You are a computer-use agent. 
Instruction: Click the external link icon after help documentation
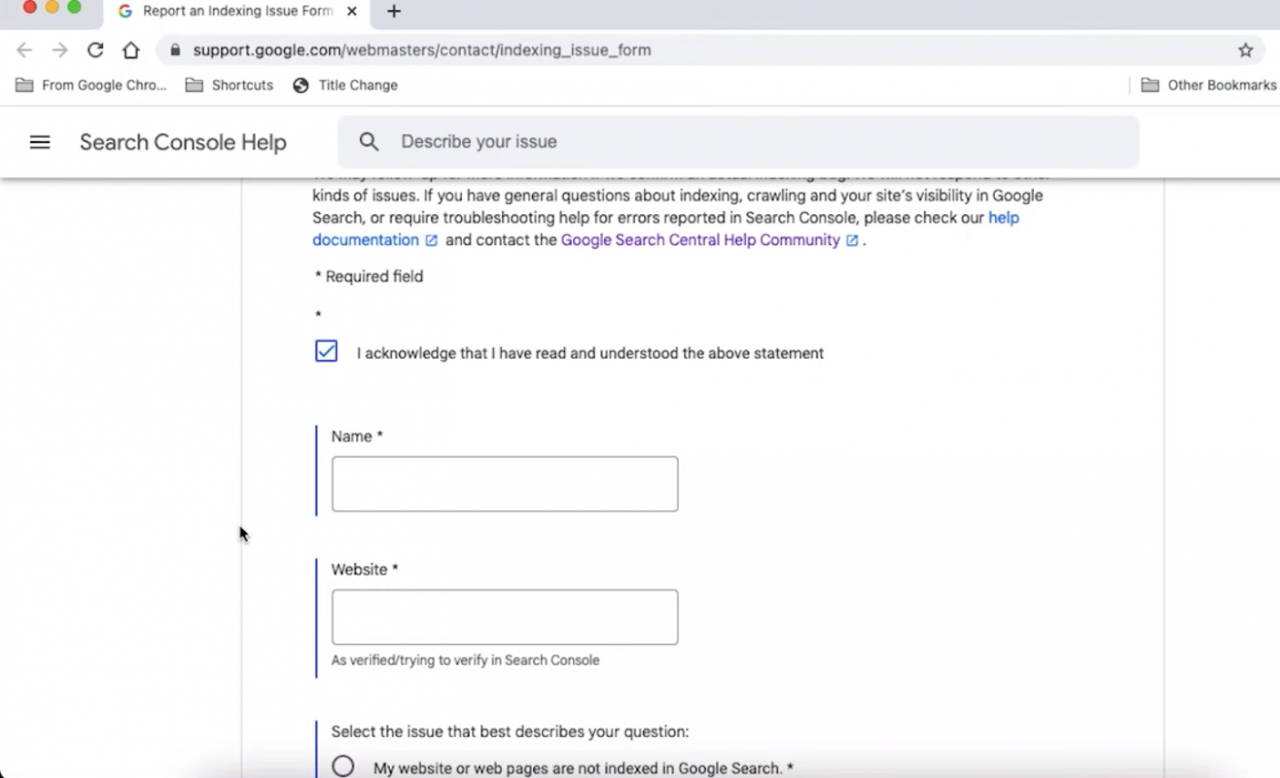pos(431,241)
